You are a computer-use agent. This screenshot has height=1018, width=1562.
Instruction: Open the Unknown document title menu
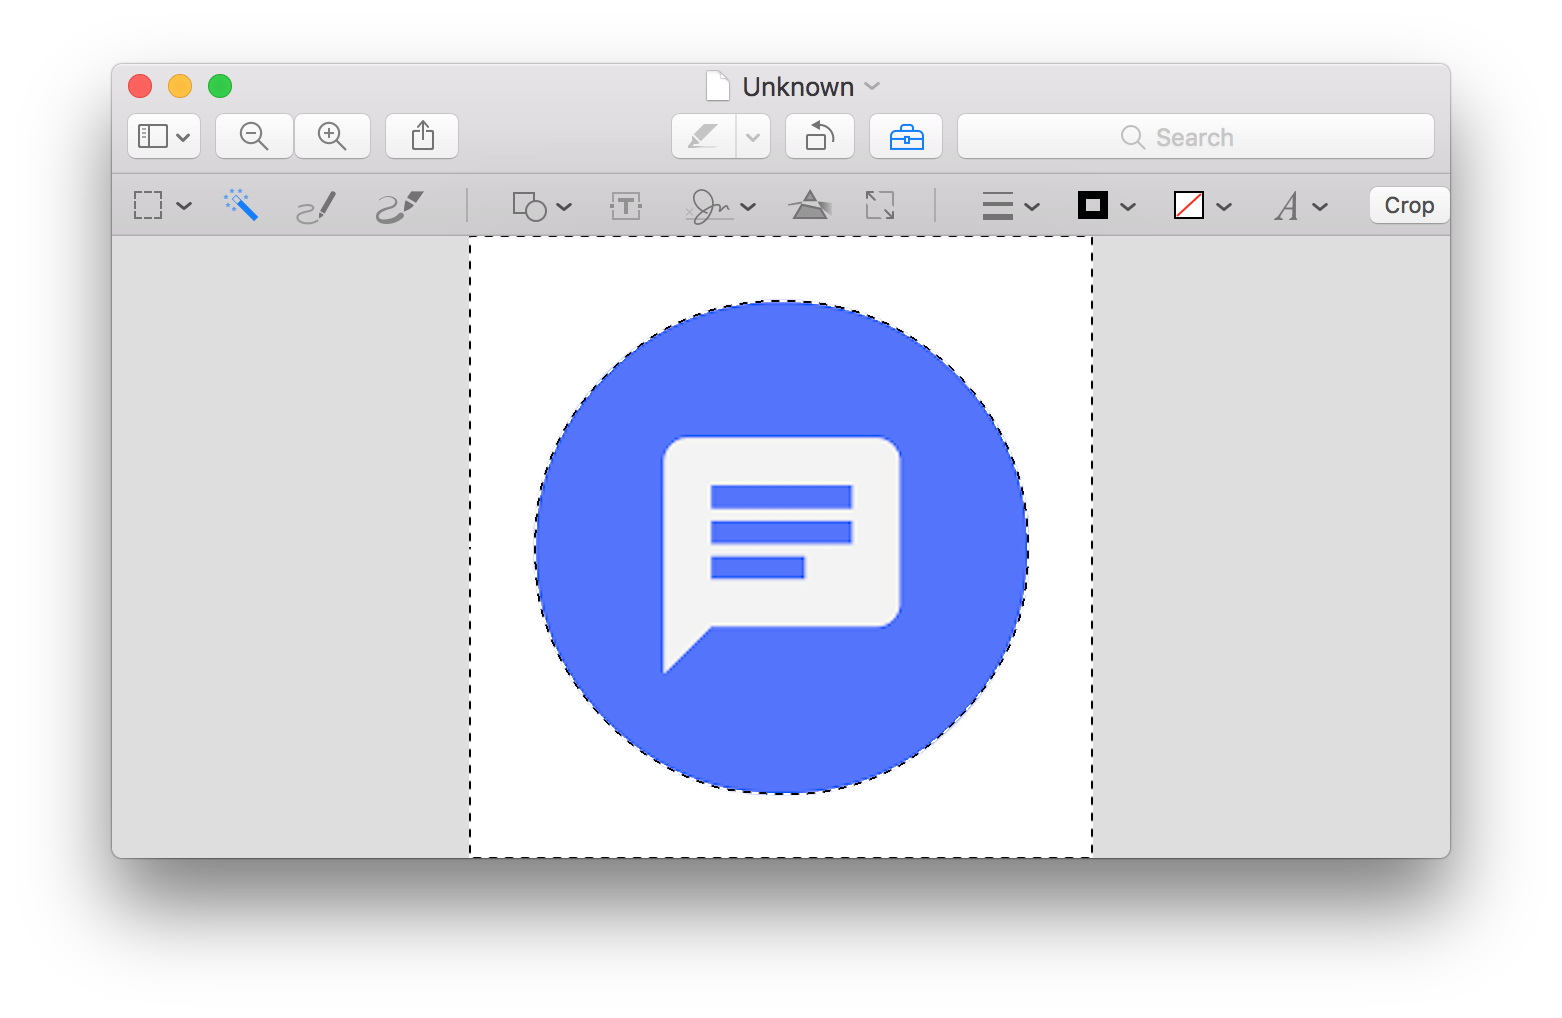811,87
